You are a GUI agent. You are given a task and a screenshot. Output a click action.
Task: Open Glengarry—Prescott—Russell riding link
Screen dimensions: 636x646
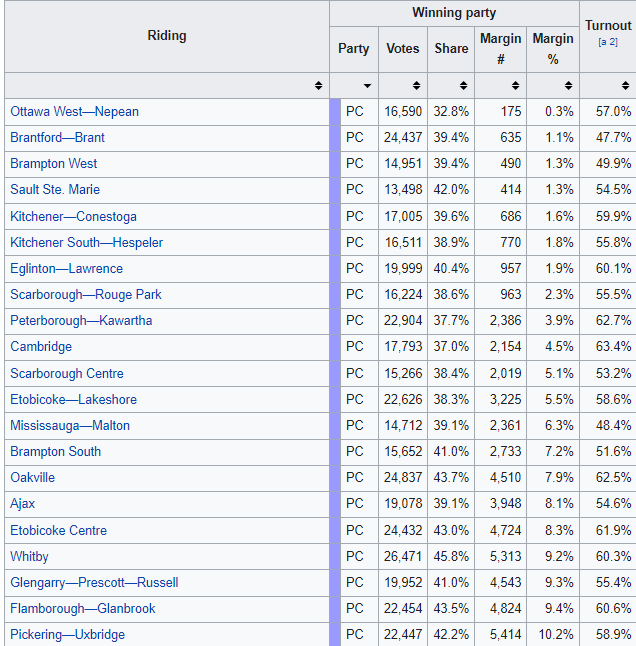(x=94, y=583)
